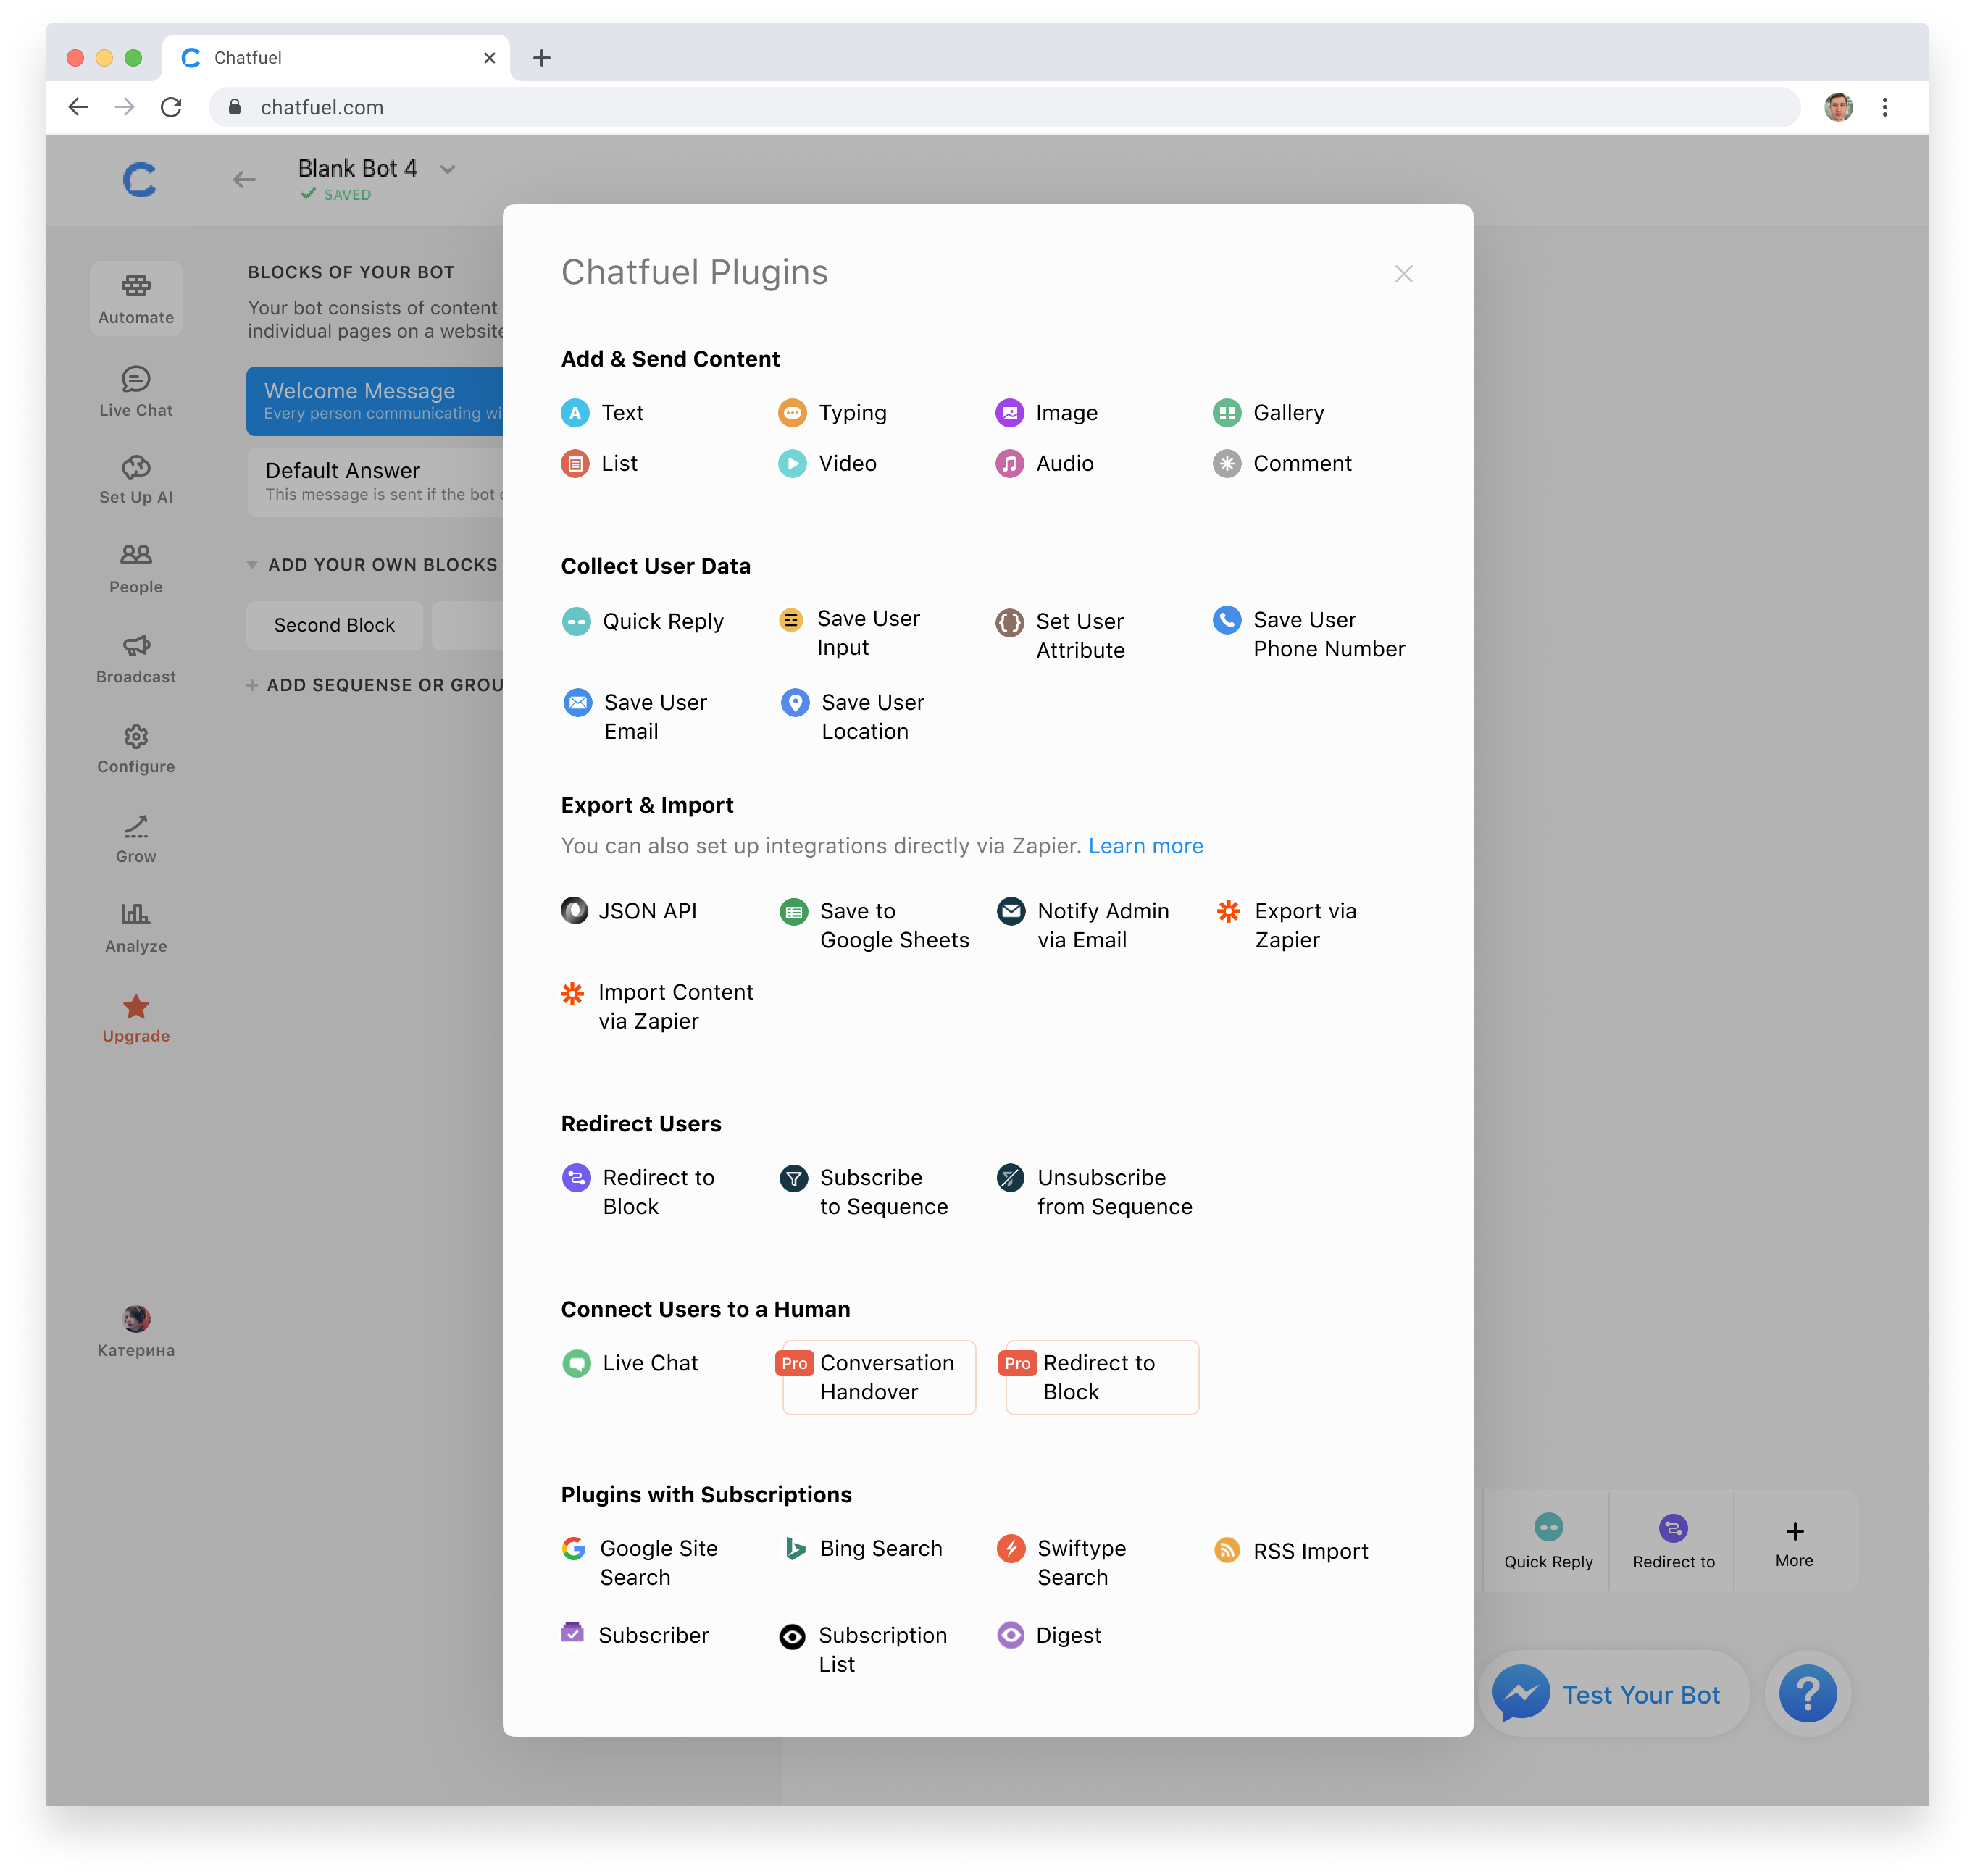Open the Configure section from the sidebar

tap(135, 747)
